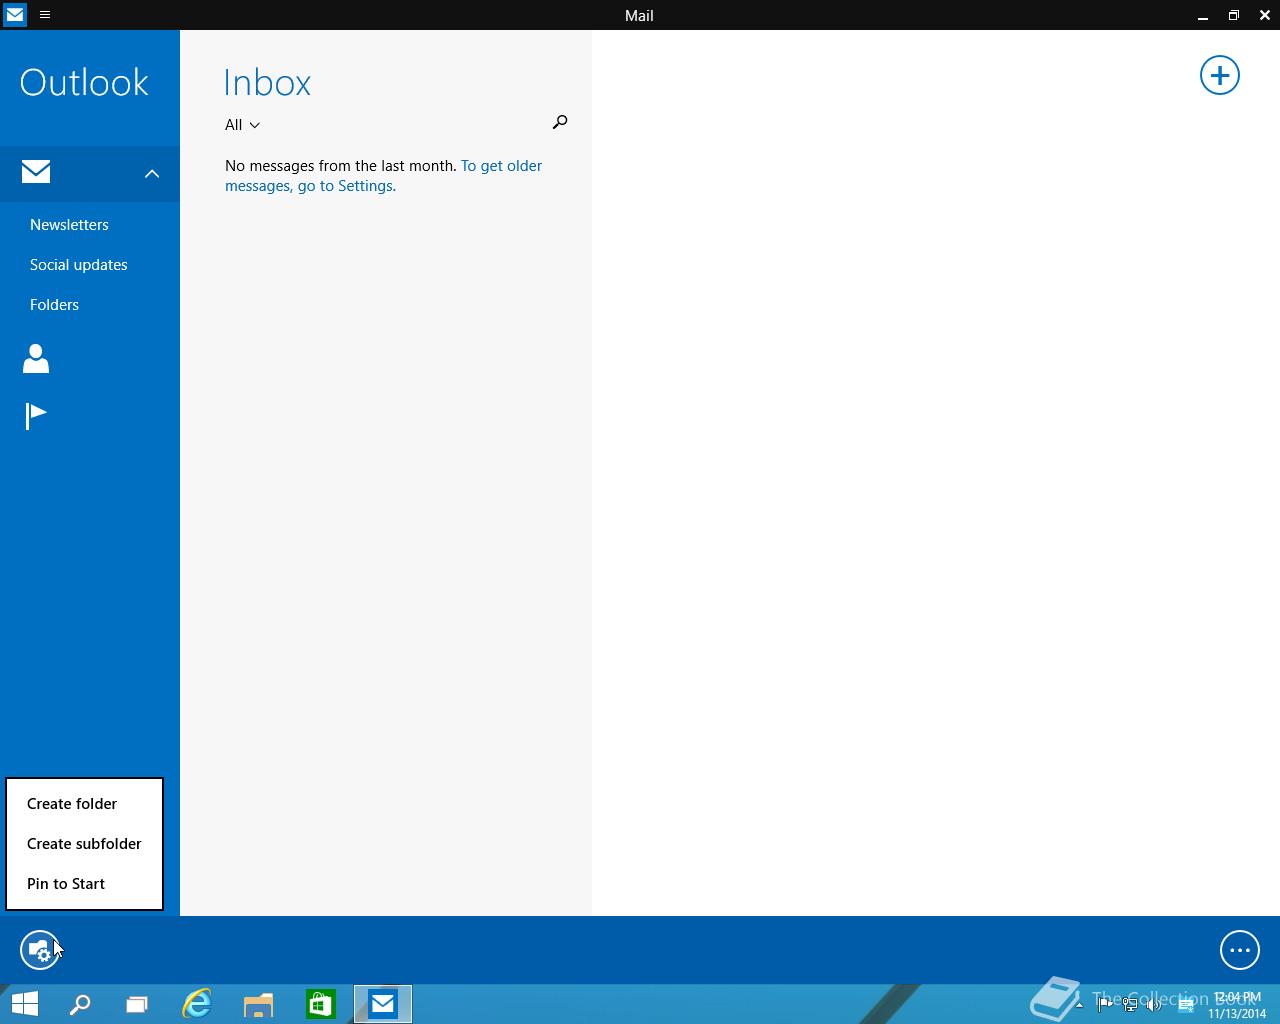Image resolution: width=1280 pixels, height=1024 pixels.
Task: Select the Inbox mail envelope icon
Action: pyautogui.click(x=36, y=171)
